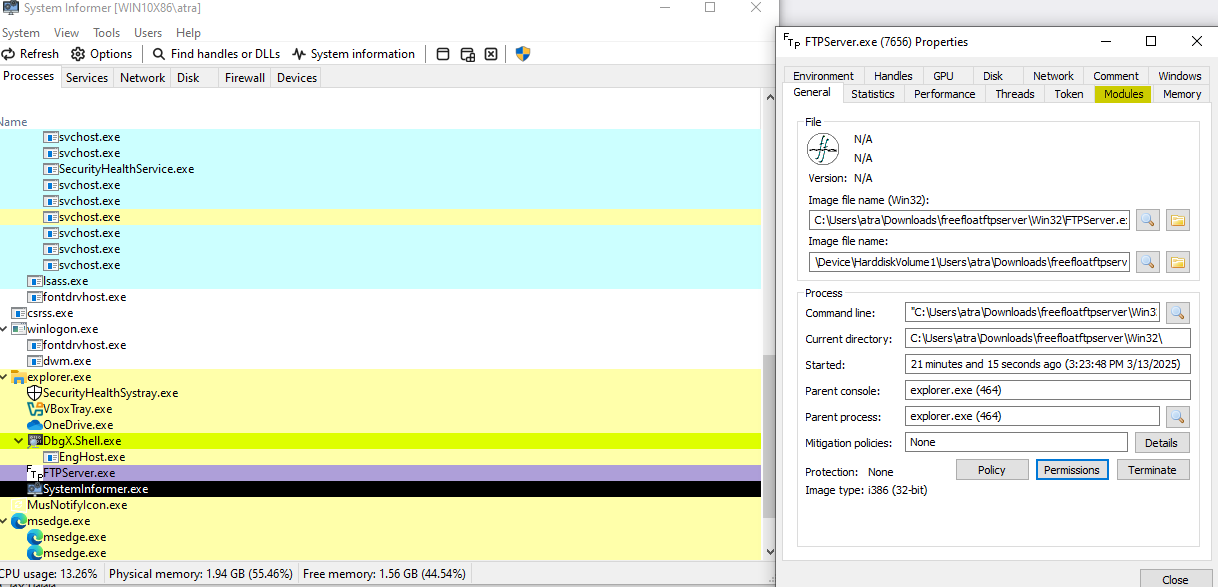This screenshot has height=587, width=1218.
Task: Open Options from the toolbar
Action: click(x=101, y=54)
